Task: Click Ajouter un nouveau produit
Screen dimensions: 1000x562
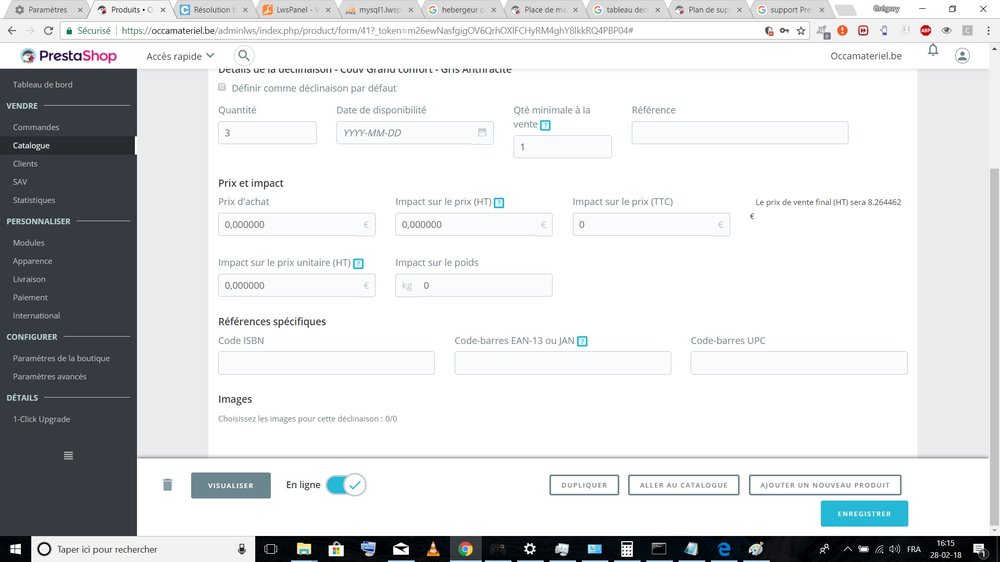Action: [825, 485]
